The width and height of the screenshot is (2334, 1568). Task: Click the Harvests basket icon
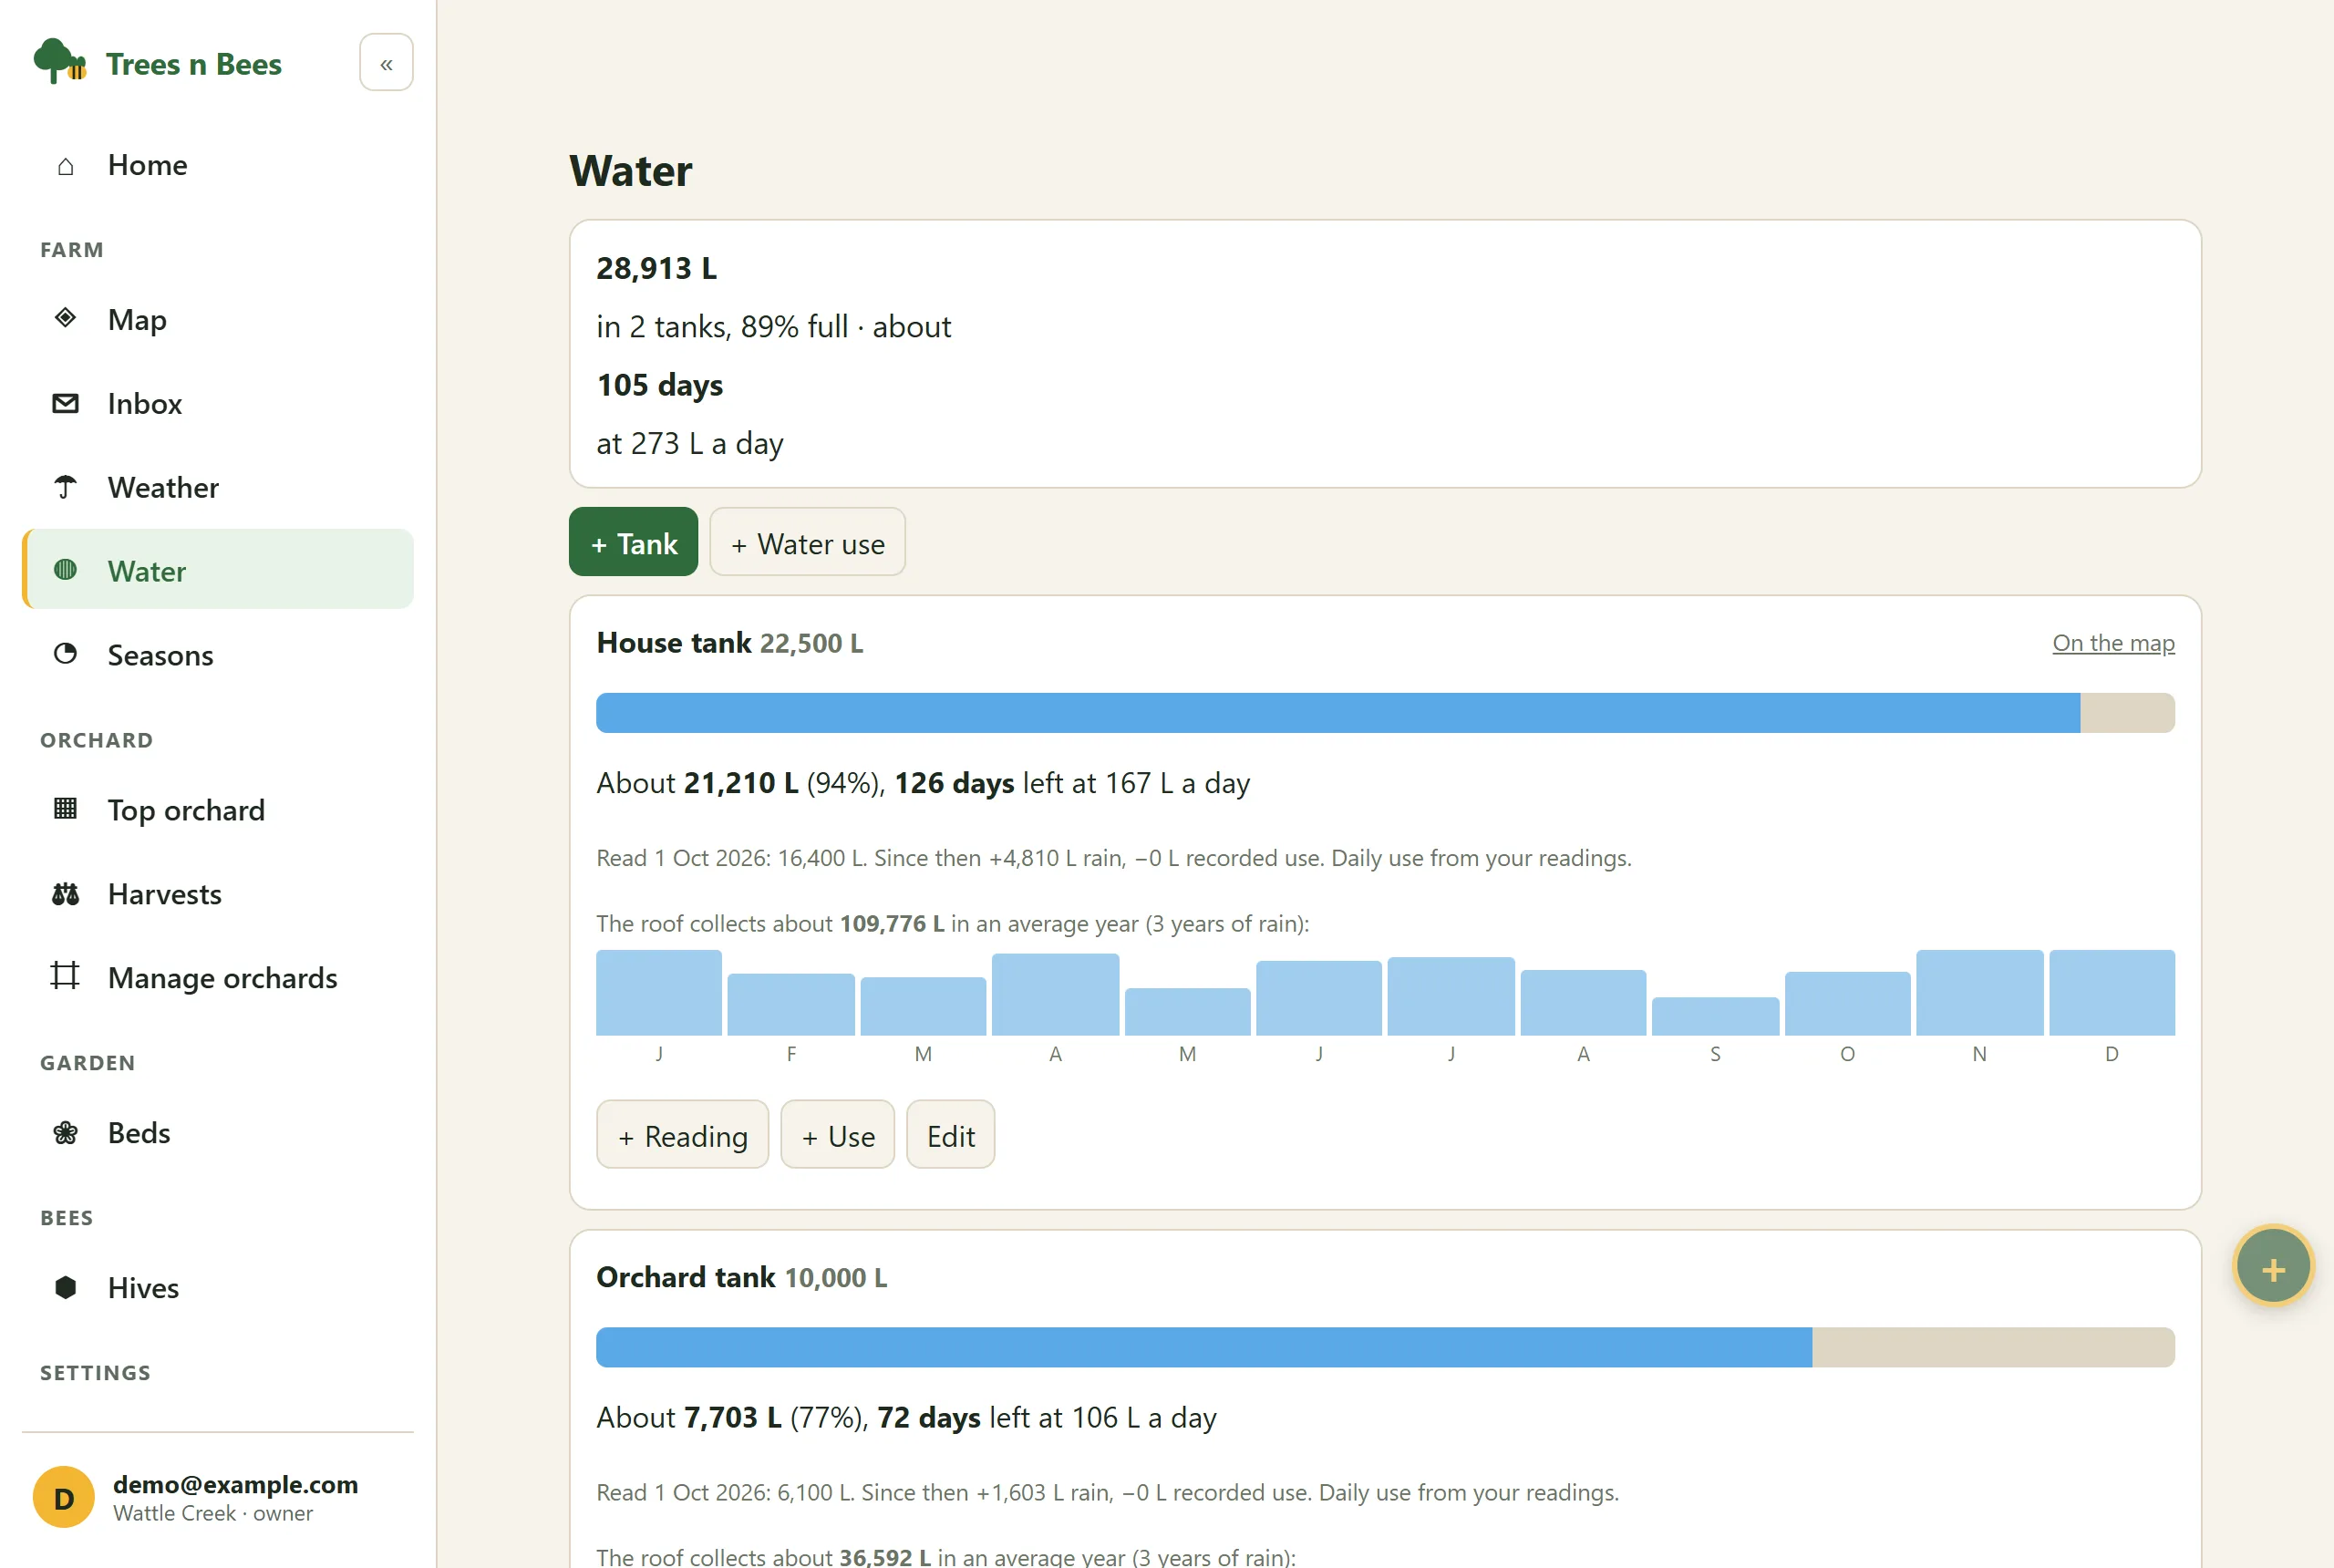[x=65, y=893]
